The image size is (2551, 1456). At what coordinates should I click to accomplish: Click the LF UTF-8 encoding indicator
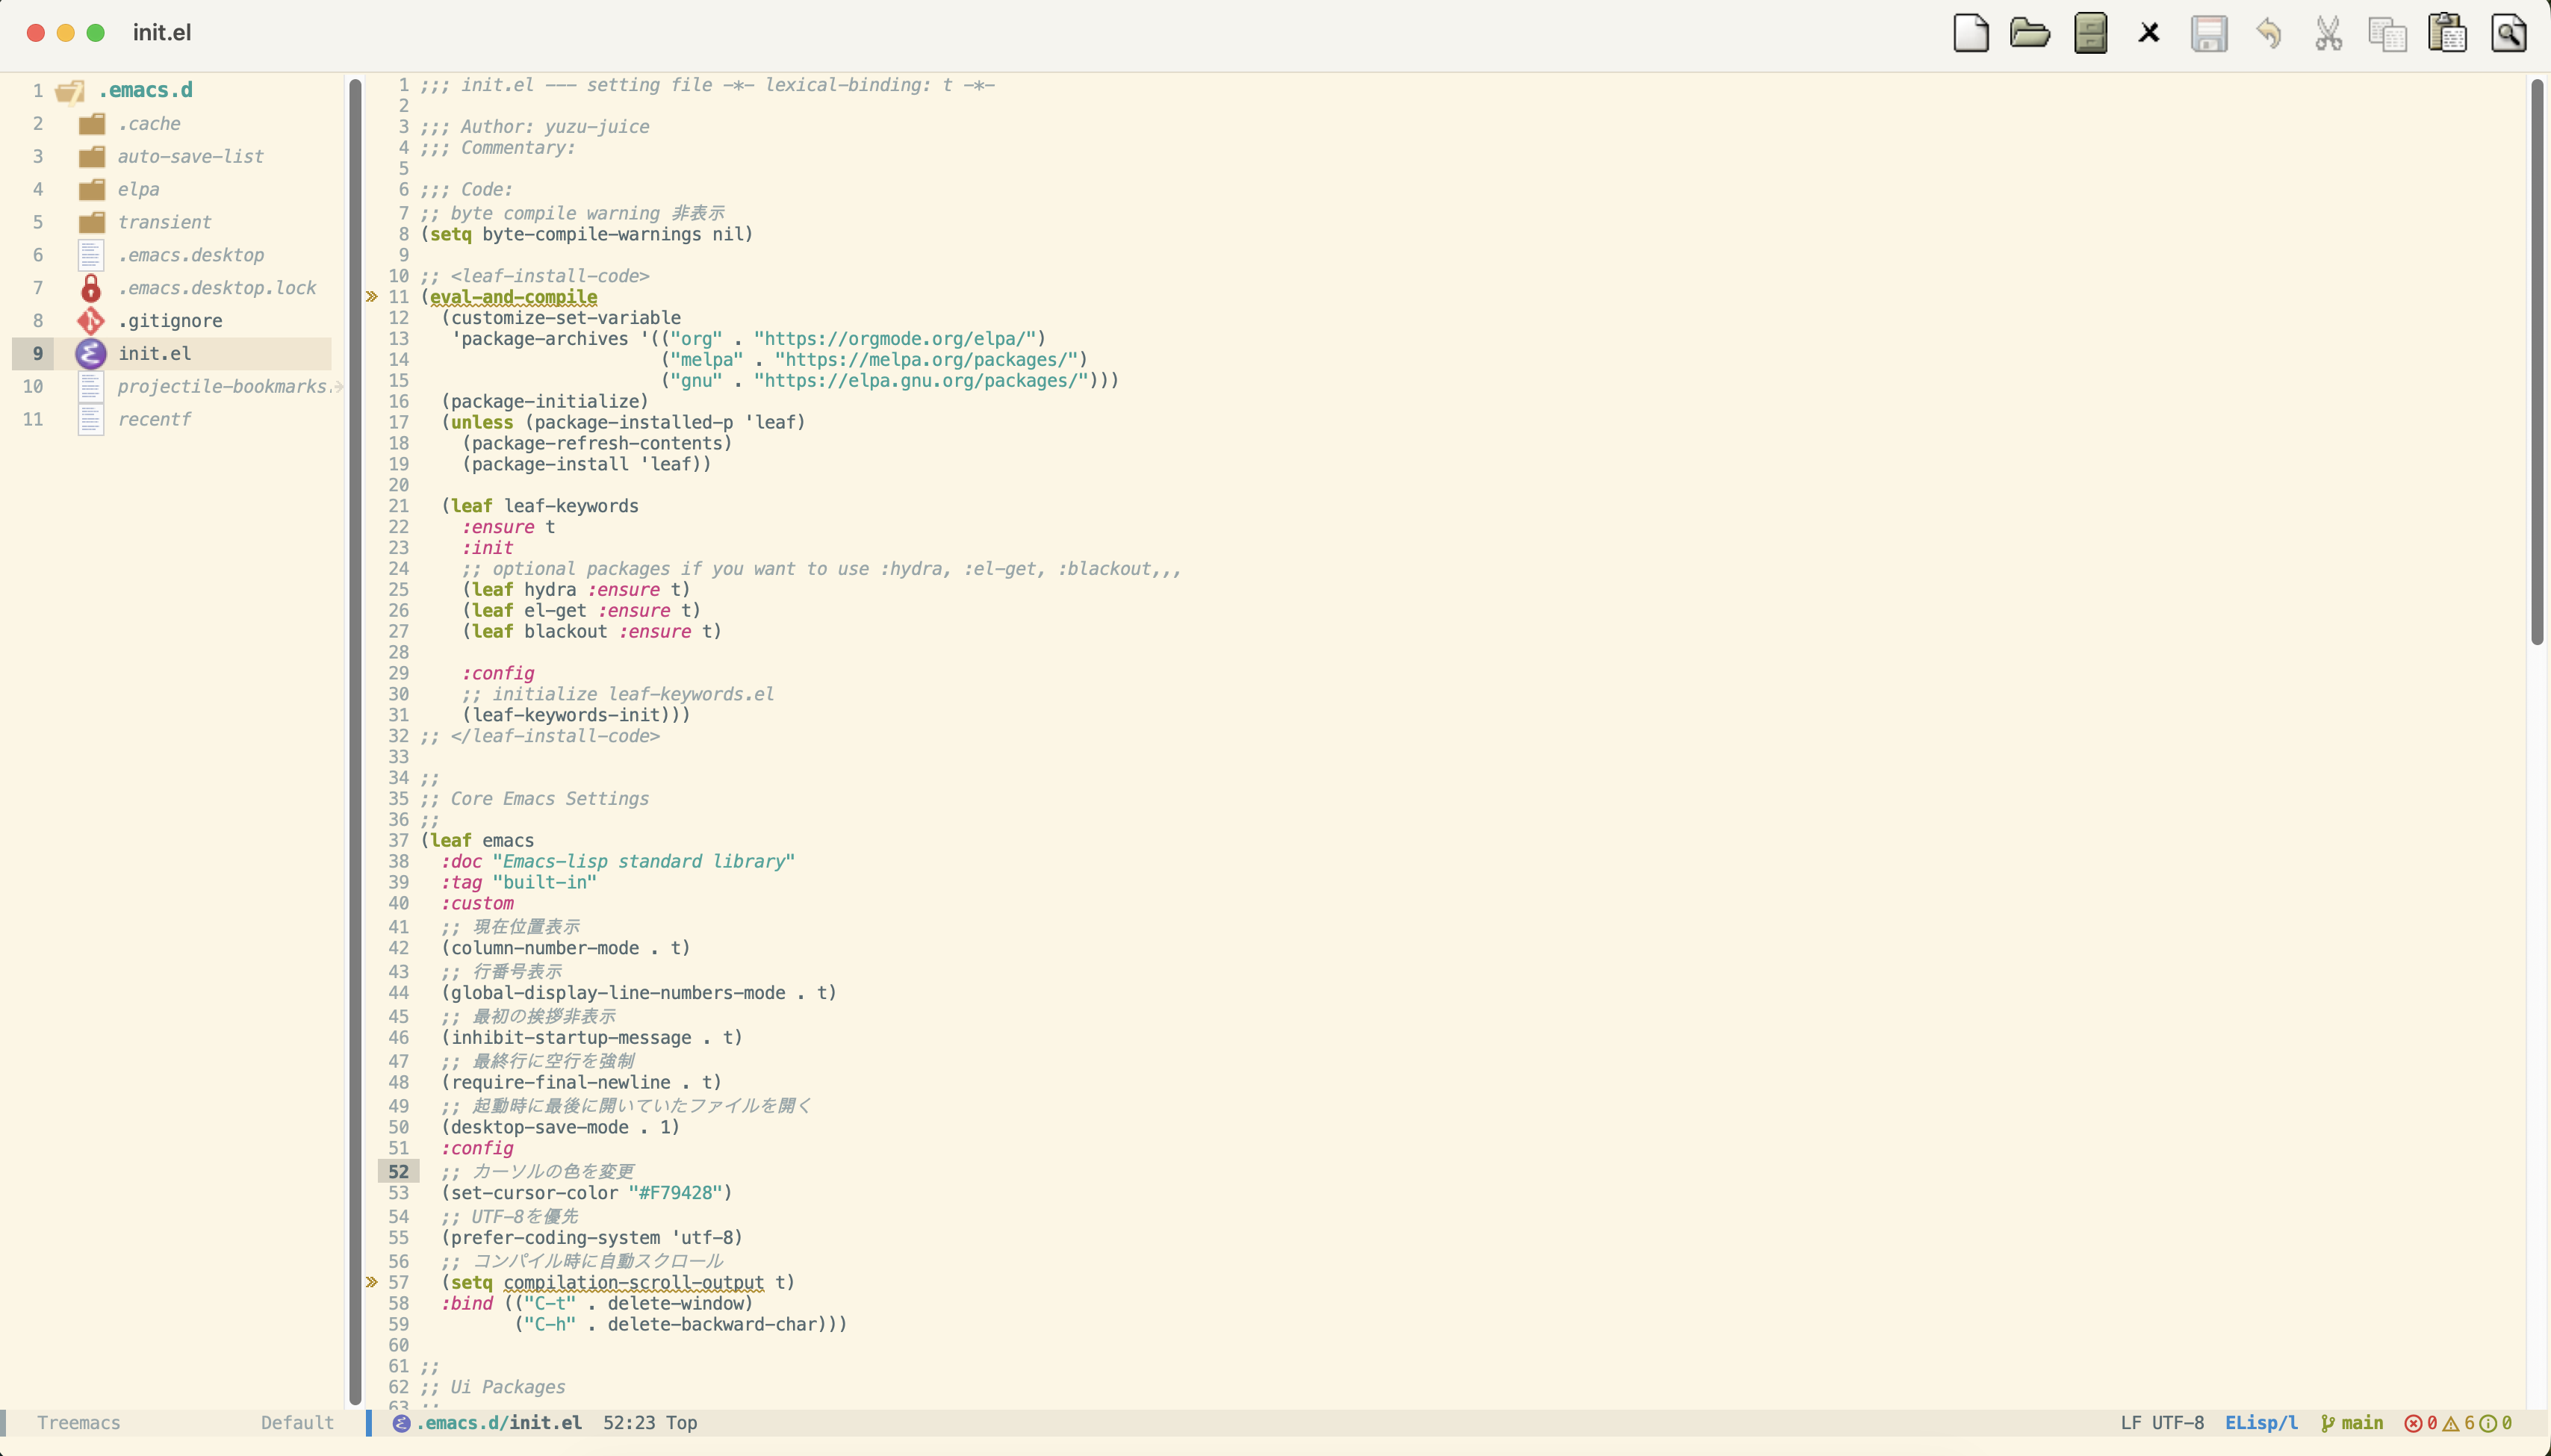coord(2162,1423)
